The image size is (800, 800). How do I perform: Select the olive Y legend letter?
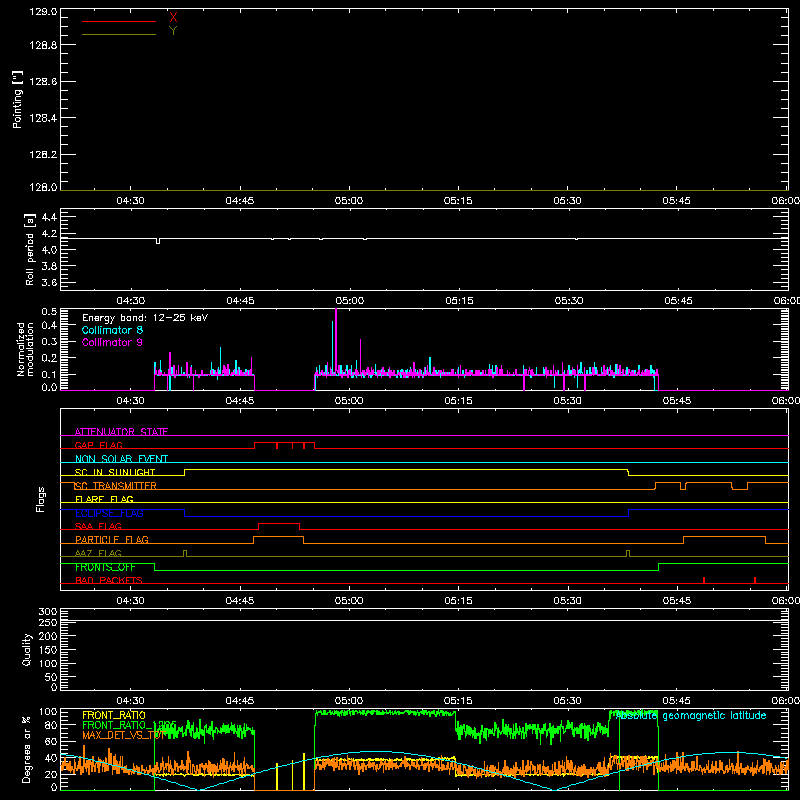(173, 31)
